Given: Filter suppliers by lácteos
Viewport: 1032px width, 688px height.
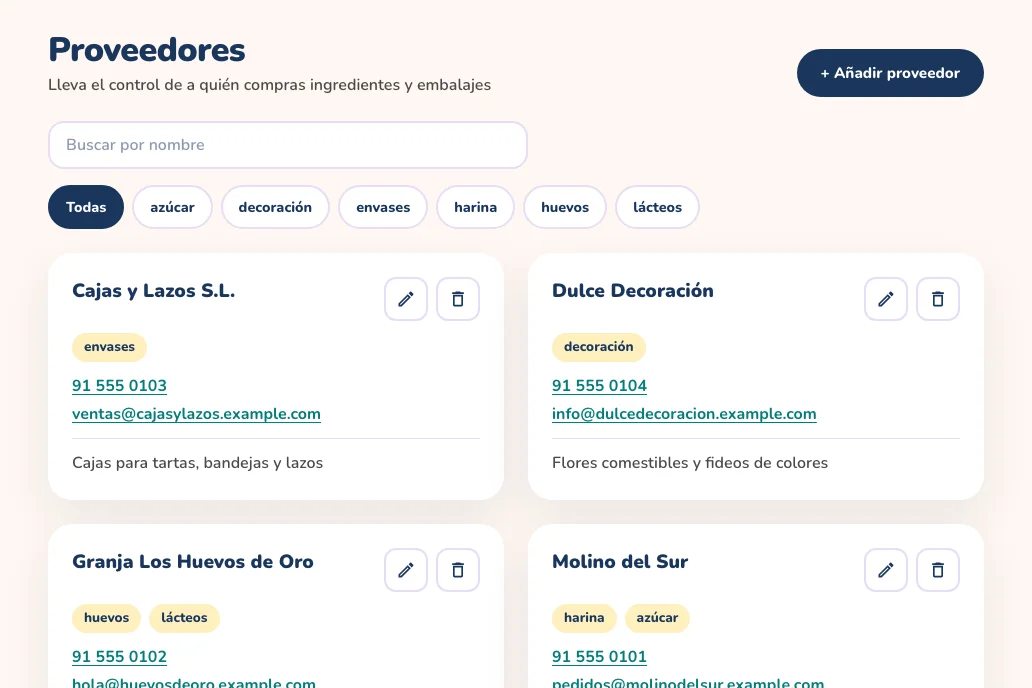Looking at the screenshot, I should click(x=658, y=207).
